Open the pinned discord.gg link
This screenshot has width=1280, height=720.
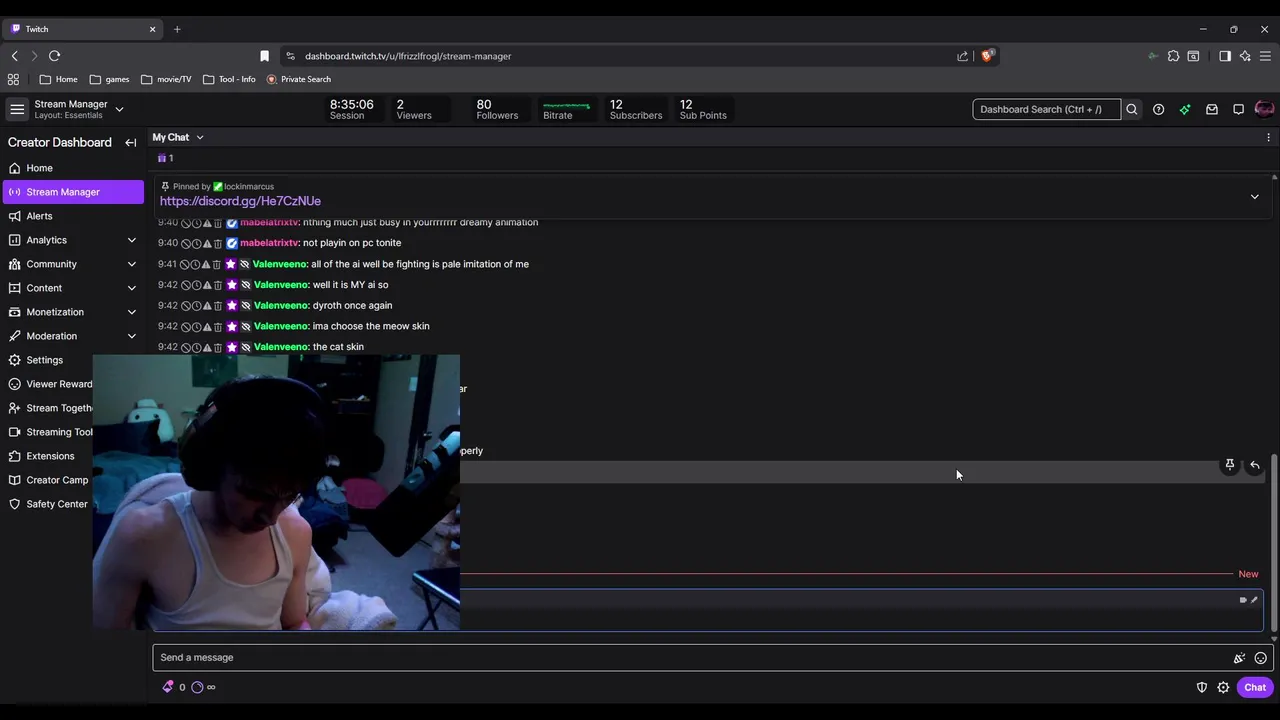pos(240,201)
